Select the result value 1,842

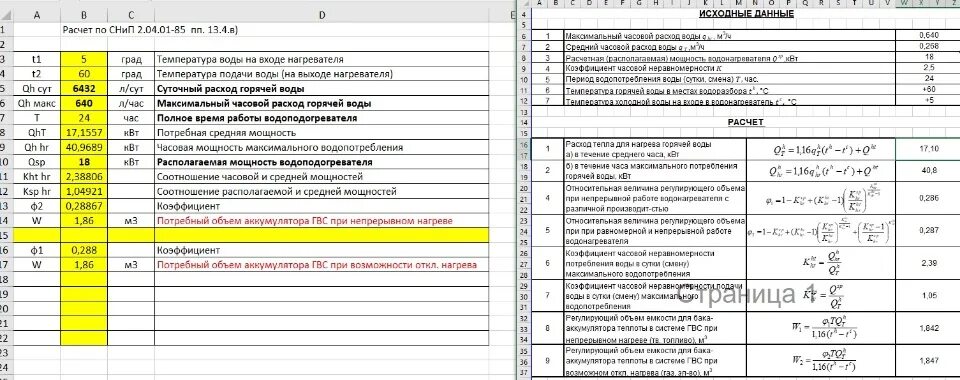(929, 327)
